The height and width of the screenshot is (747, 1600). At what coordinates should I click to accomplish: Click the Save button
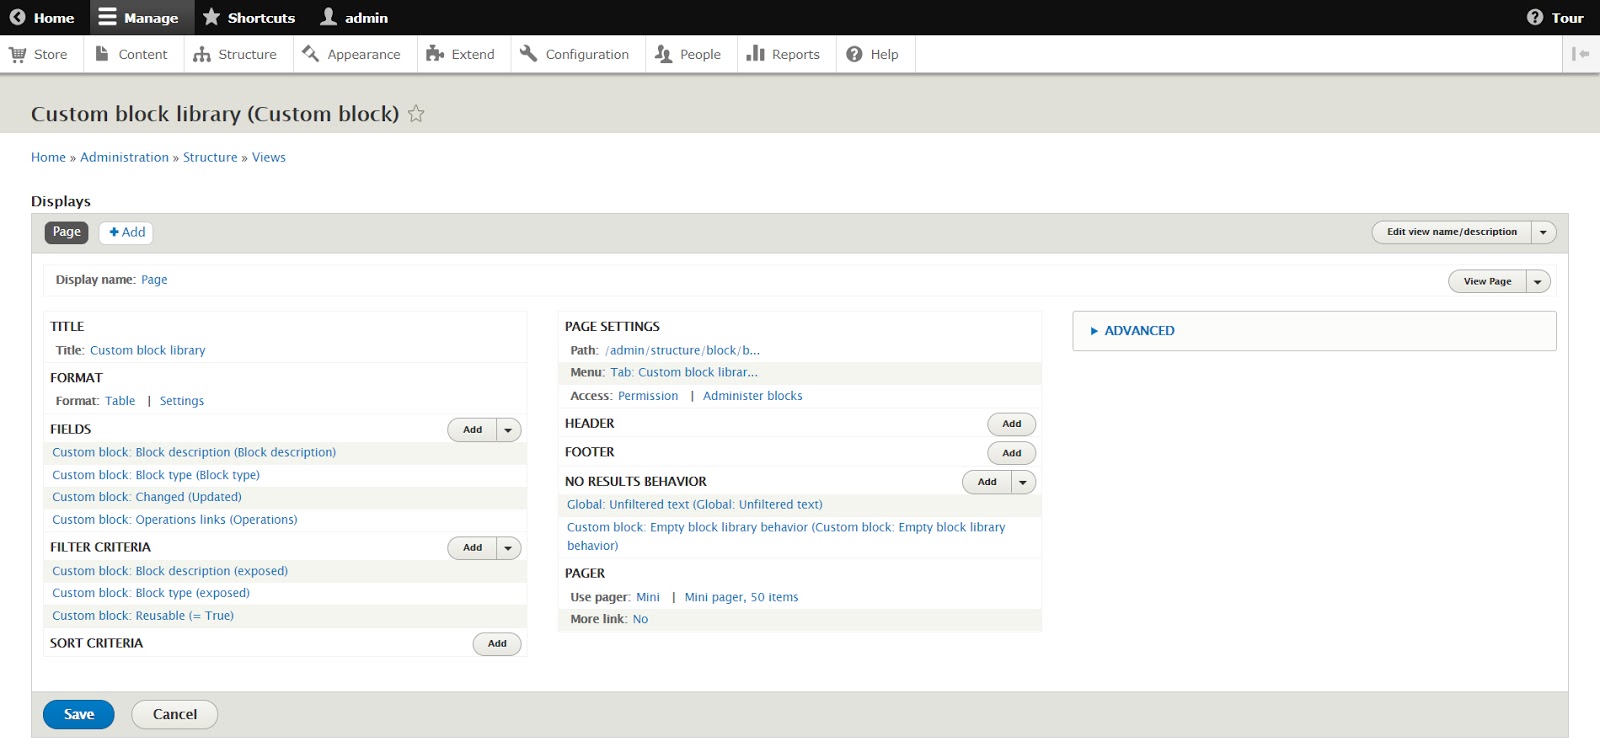[x=79, y=714]
